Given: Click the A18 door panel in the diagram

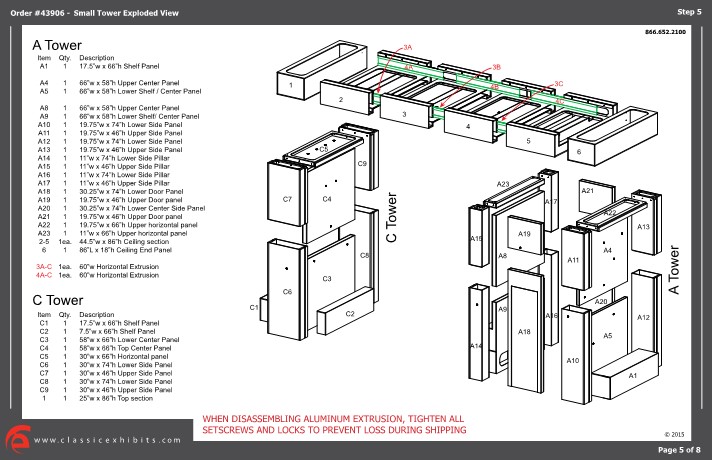Looking at the screenshot, I should [x=523, y=331].
